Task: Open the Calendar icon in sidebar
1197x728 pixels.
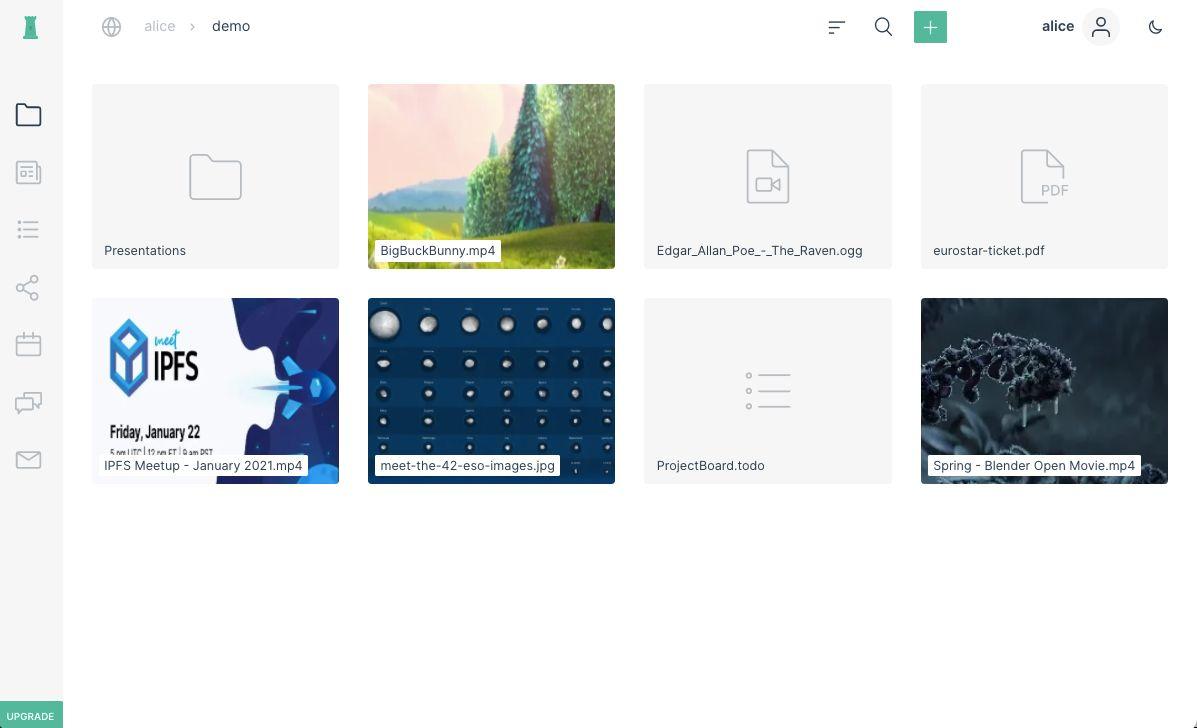Action: pos(28,344)
